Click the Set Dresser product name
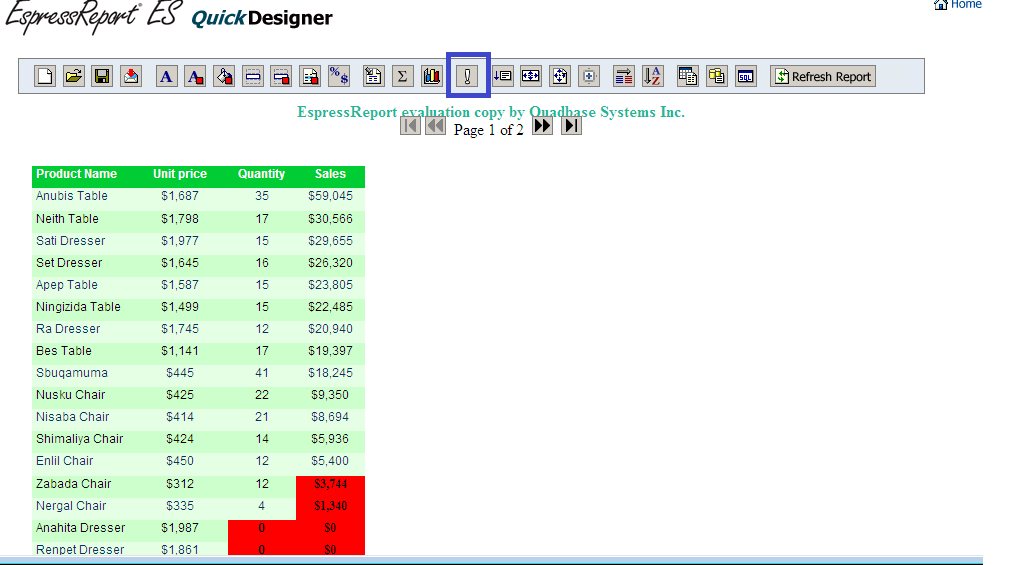The image size is (1017, 565). pyautogui.click(x=69, y=263)
